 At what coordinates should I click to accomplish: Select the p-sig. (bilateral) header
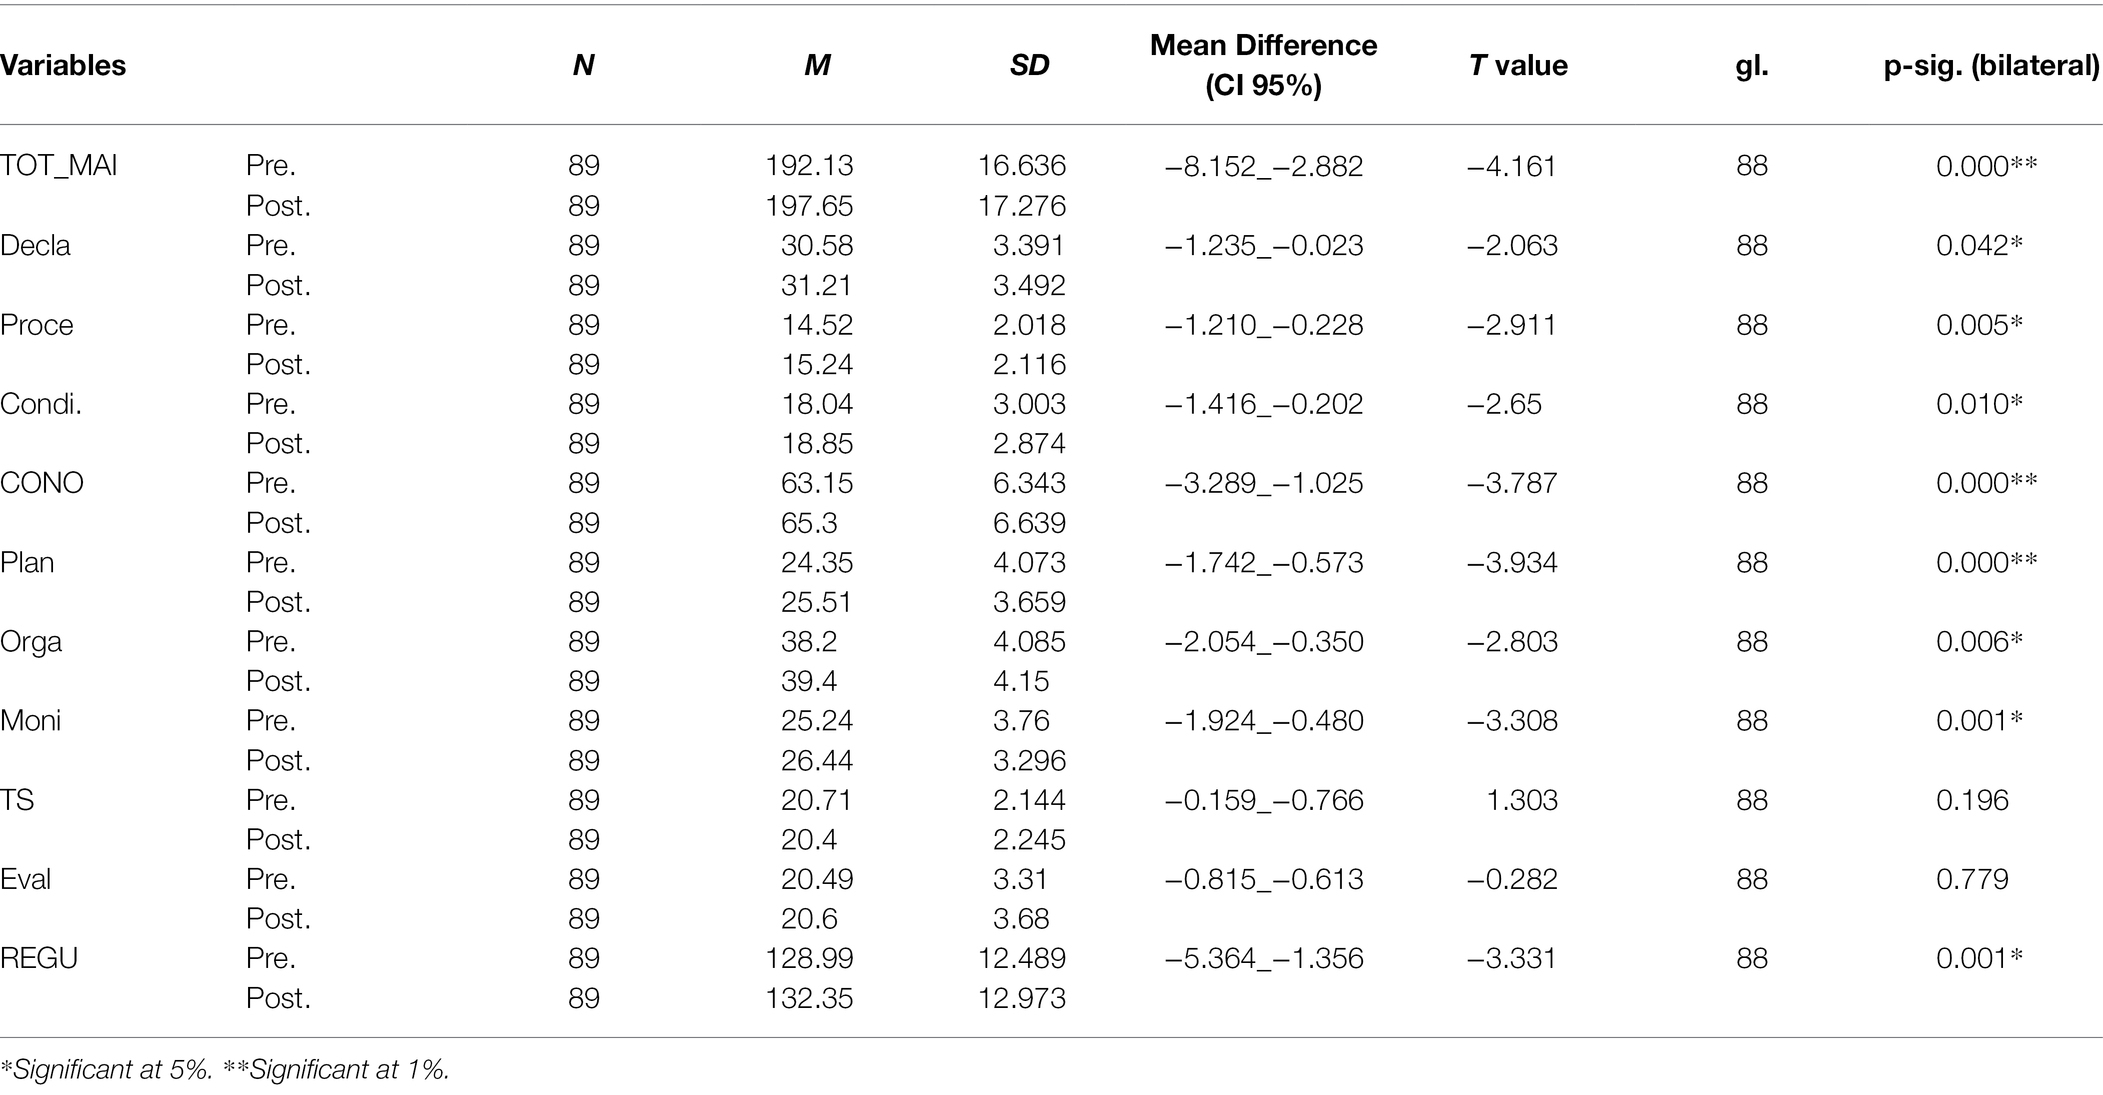[1991, 66]
